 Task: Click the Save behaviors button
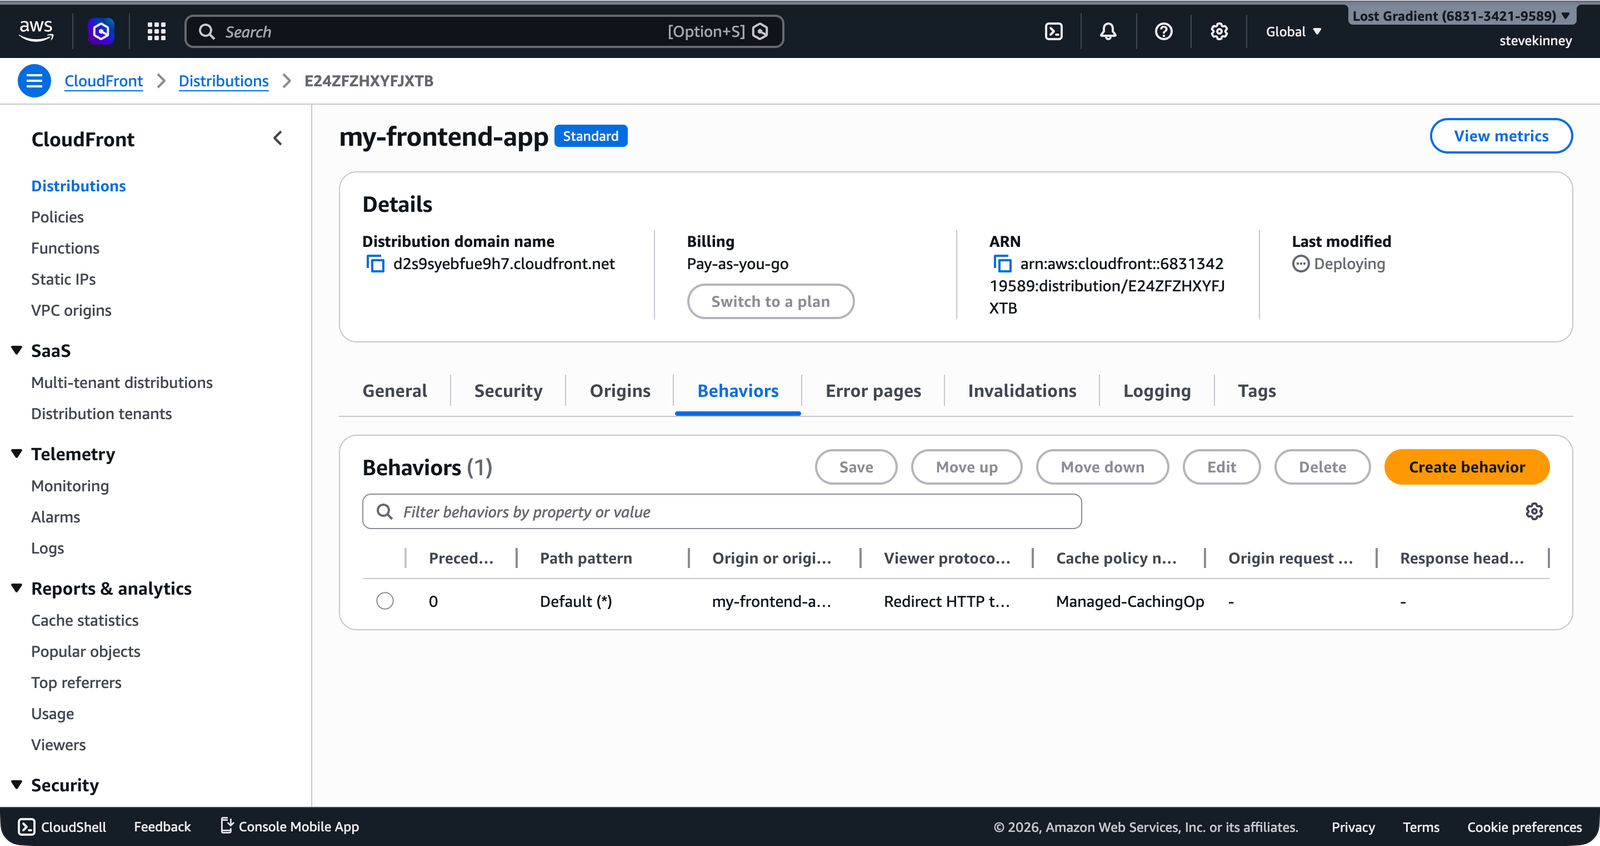(x=856, y=467)
